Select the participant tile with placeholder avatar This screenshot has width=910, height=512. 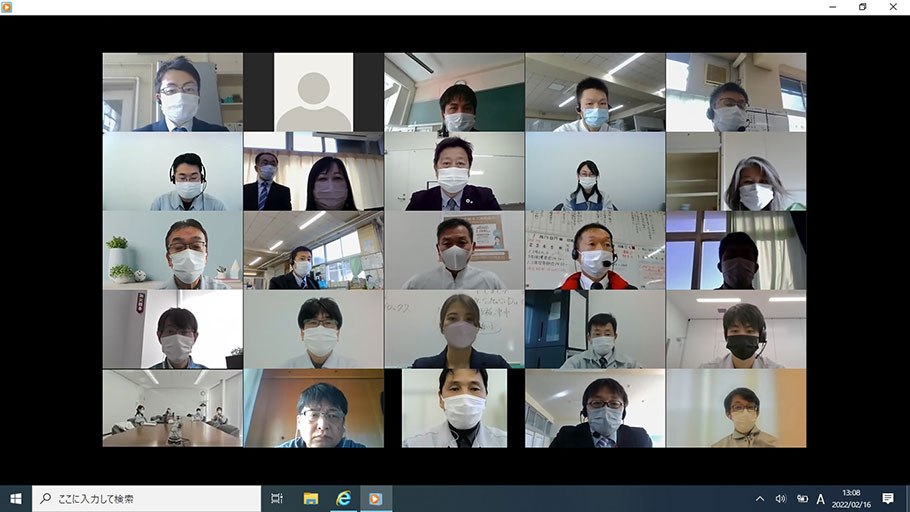pos(313,92)
